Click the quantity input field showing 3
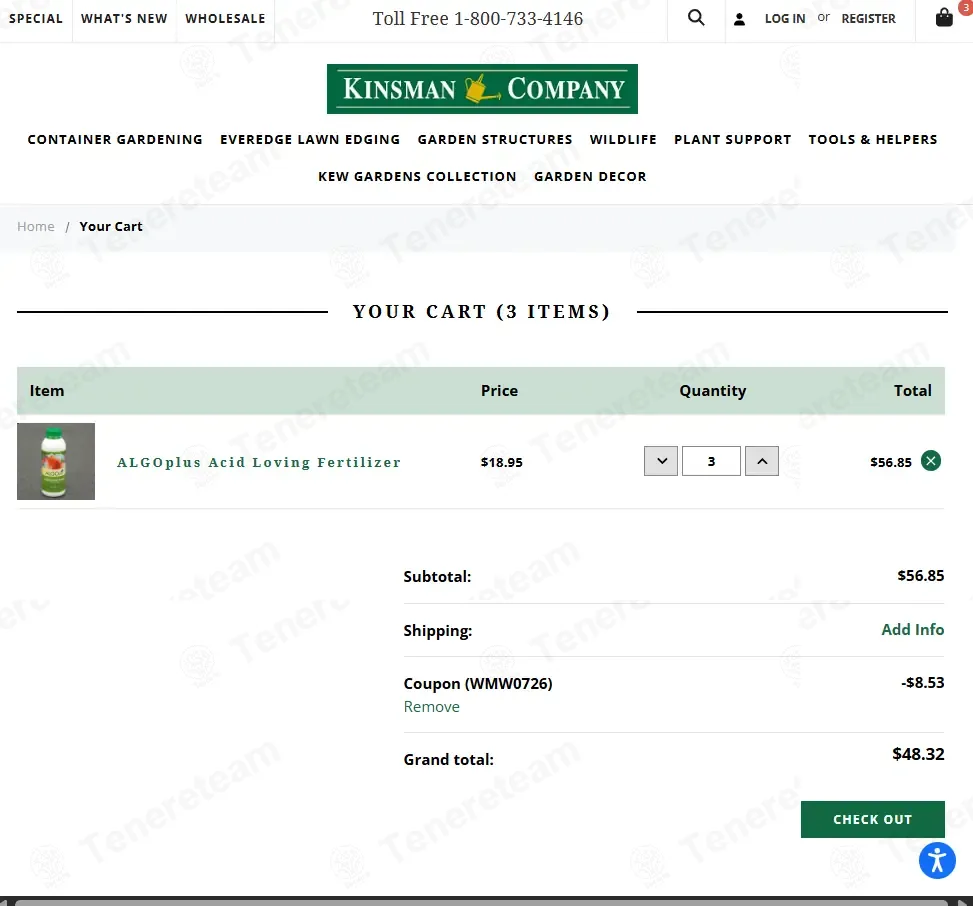Viewport: 973px width, 906px height. (x=711, y=461)
